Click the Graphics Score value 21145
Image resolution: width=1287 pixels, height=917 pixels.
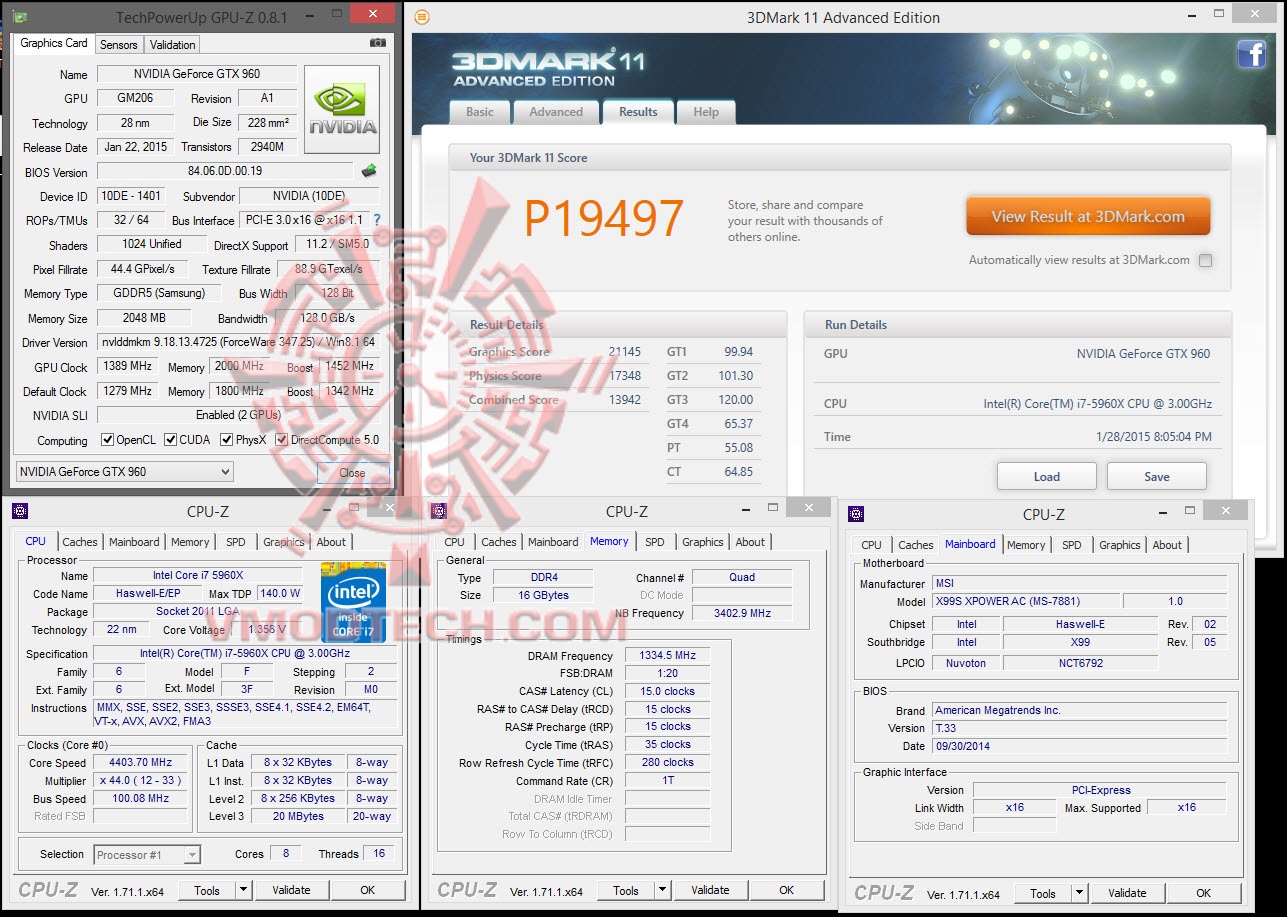[625, 352]
